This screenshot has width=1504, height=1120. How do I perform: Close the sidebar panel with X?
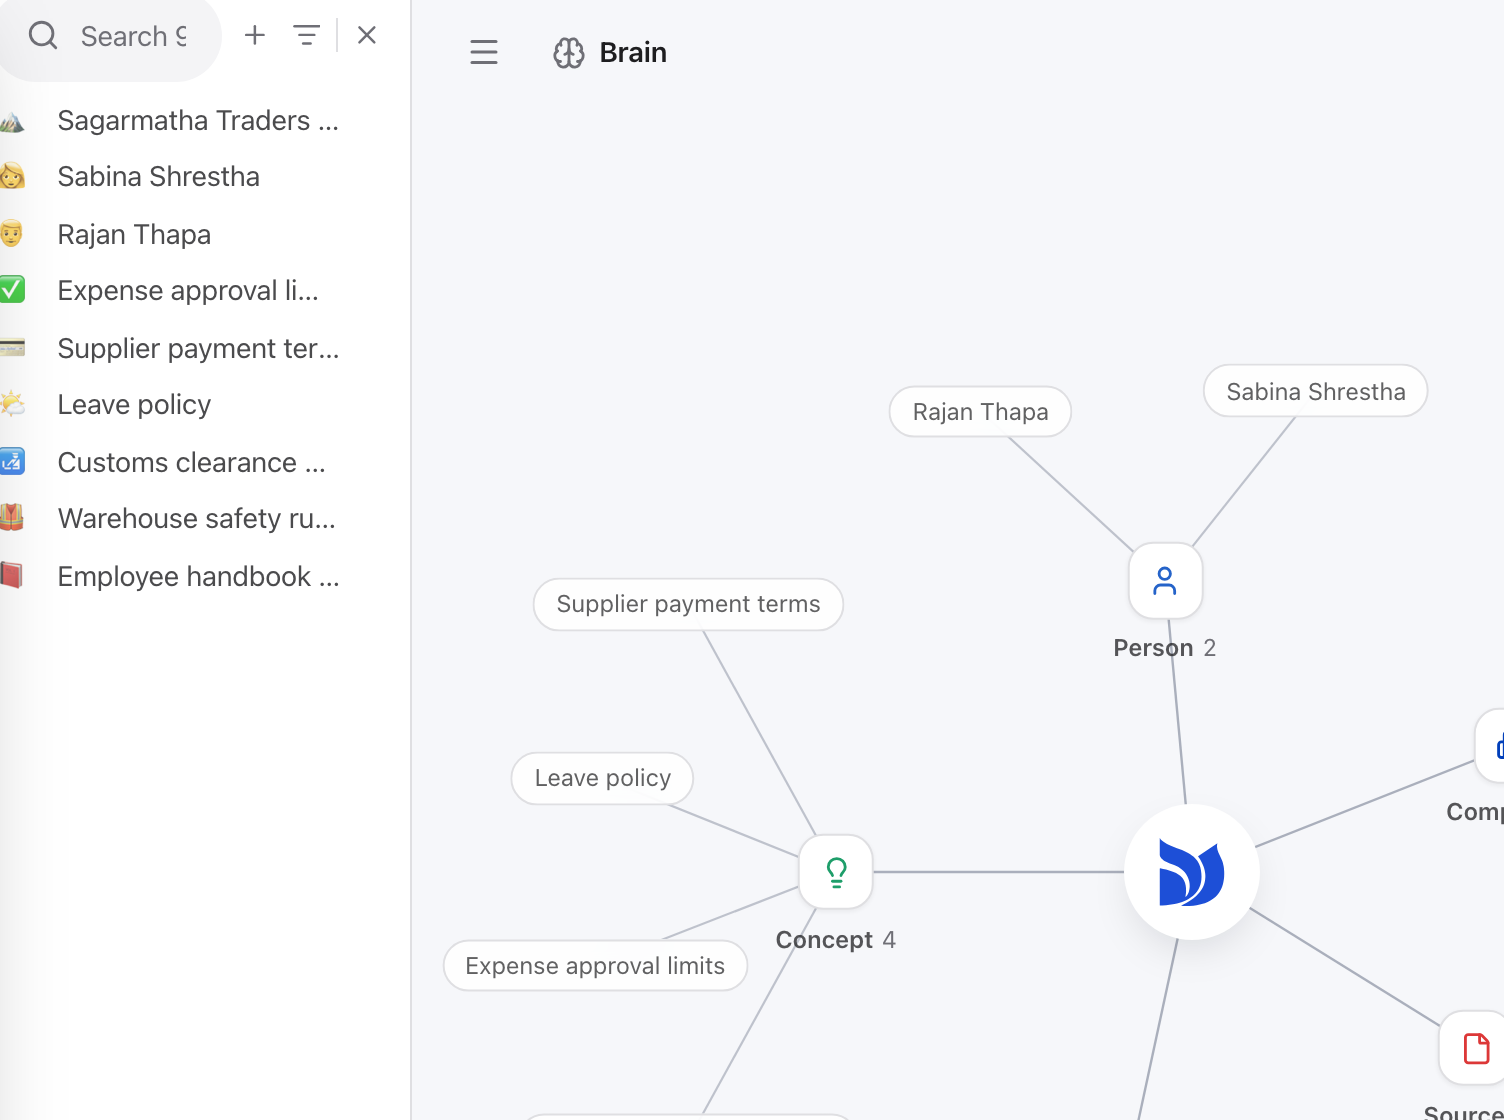(367, 35)
